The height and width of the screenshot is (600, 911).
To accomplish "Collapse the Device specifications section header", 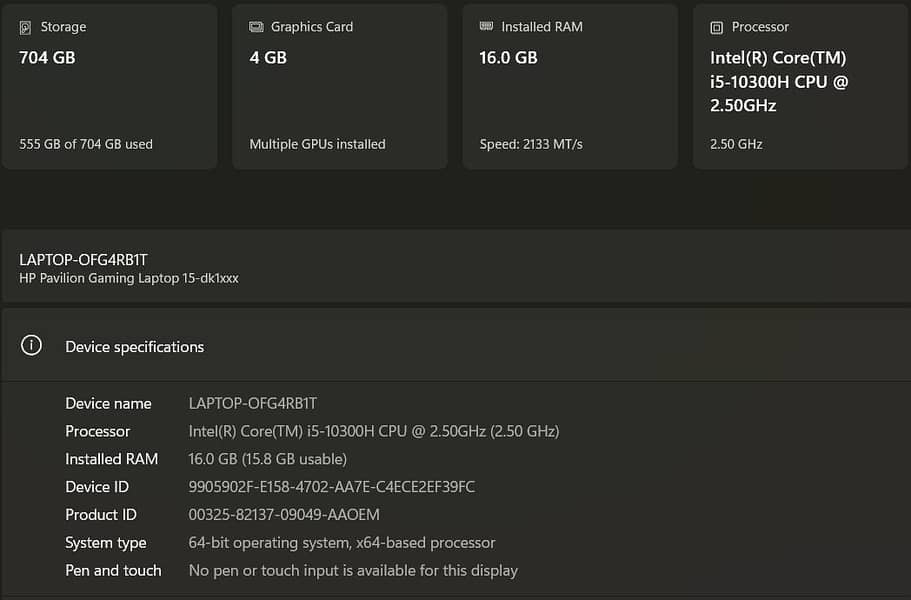I will click(455, 346).
